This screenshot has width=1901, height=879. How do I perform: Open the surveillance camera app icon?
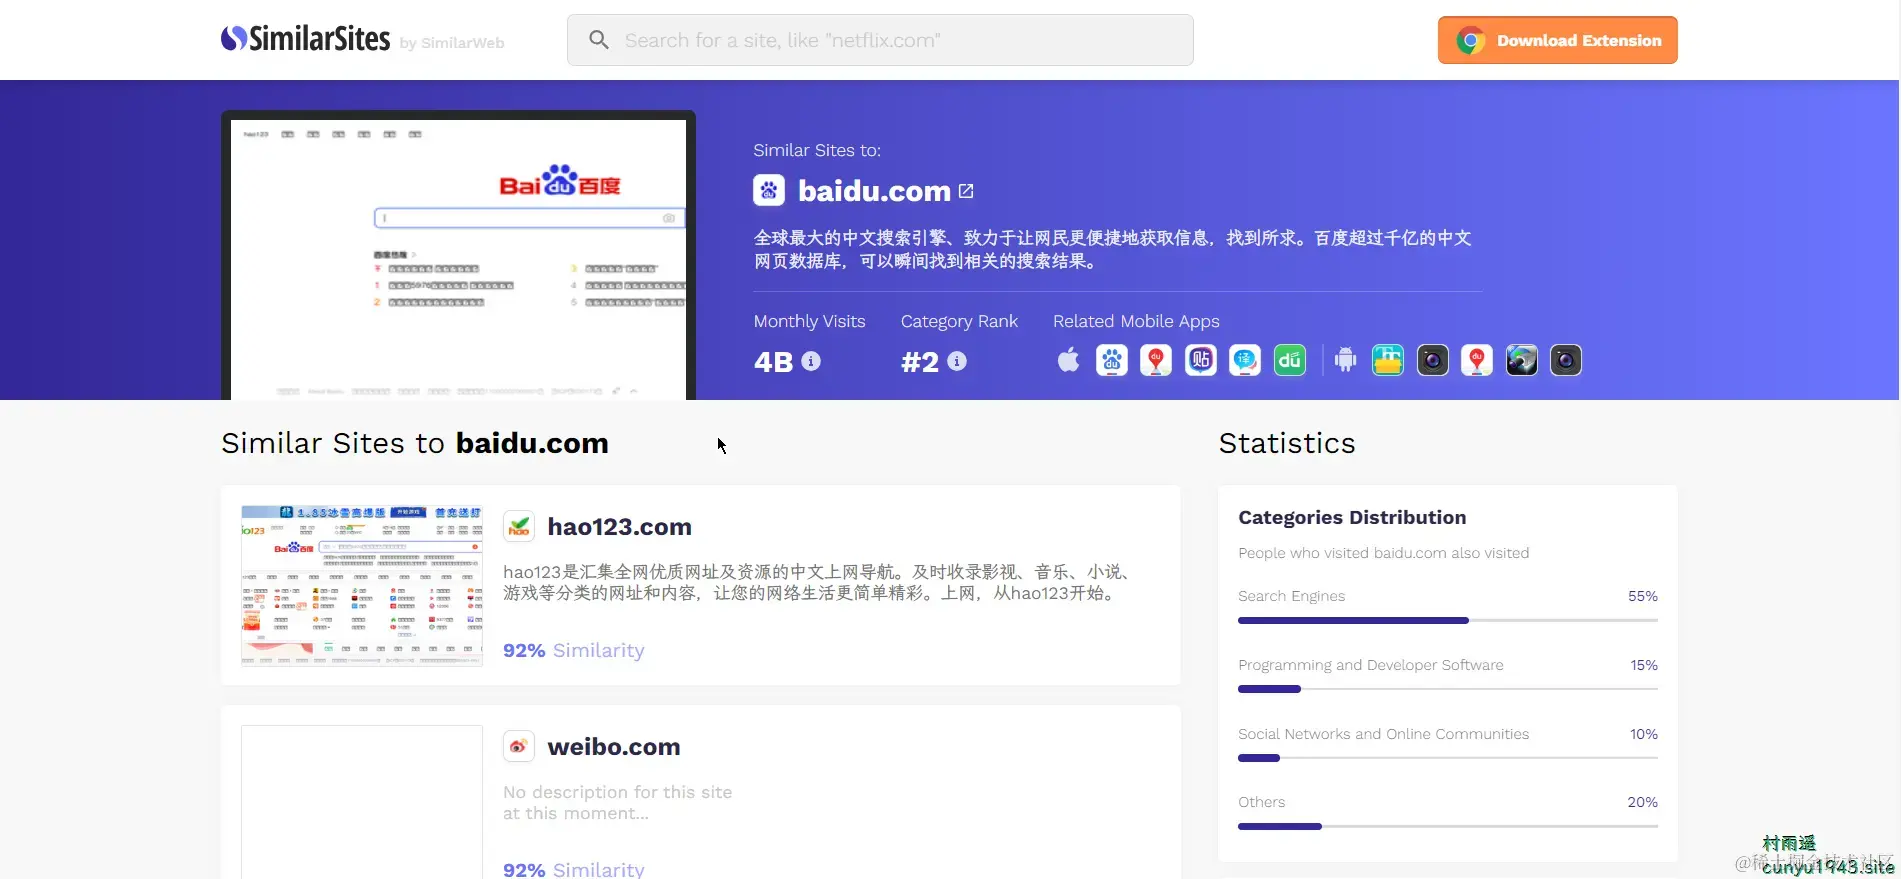[x=1522, y=360]
